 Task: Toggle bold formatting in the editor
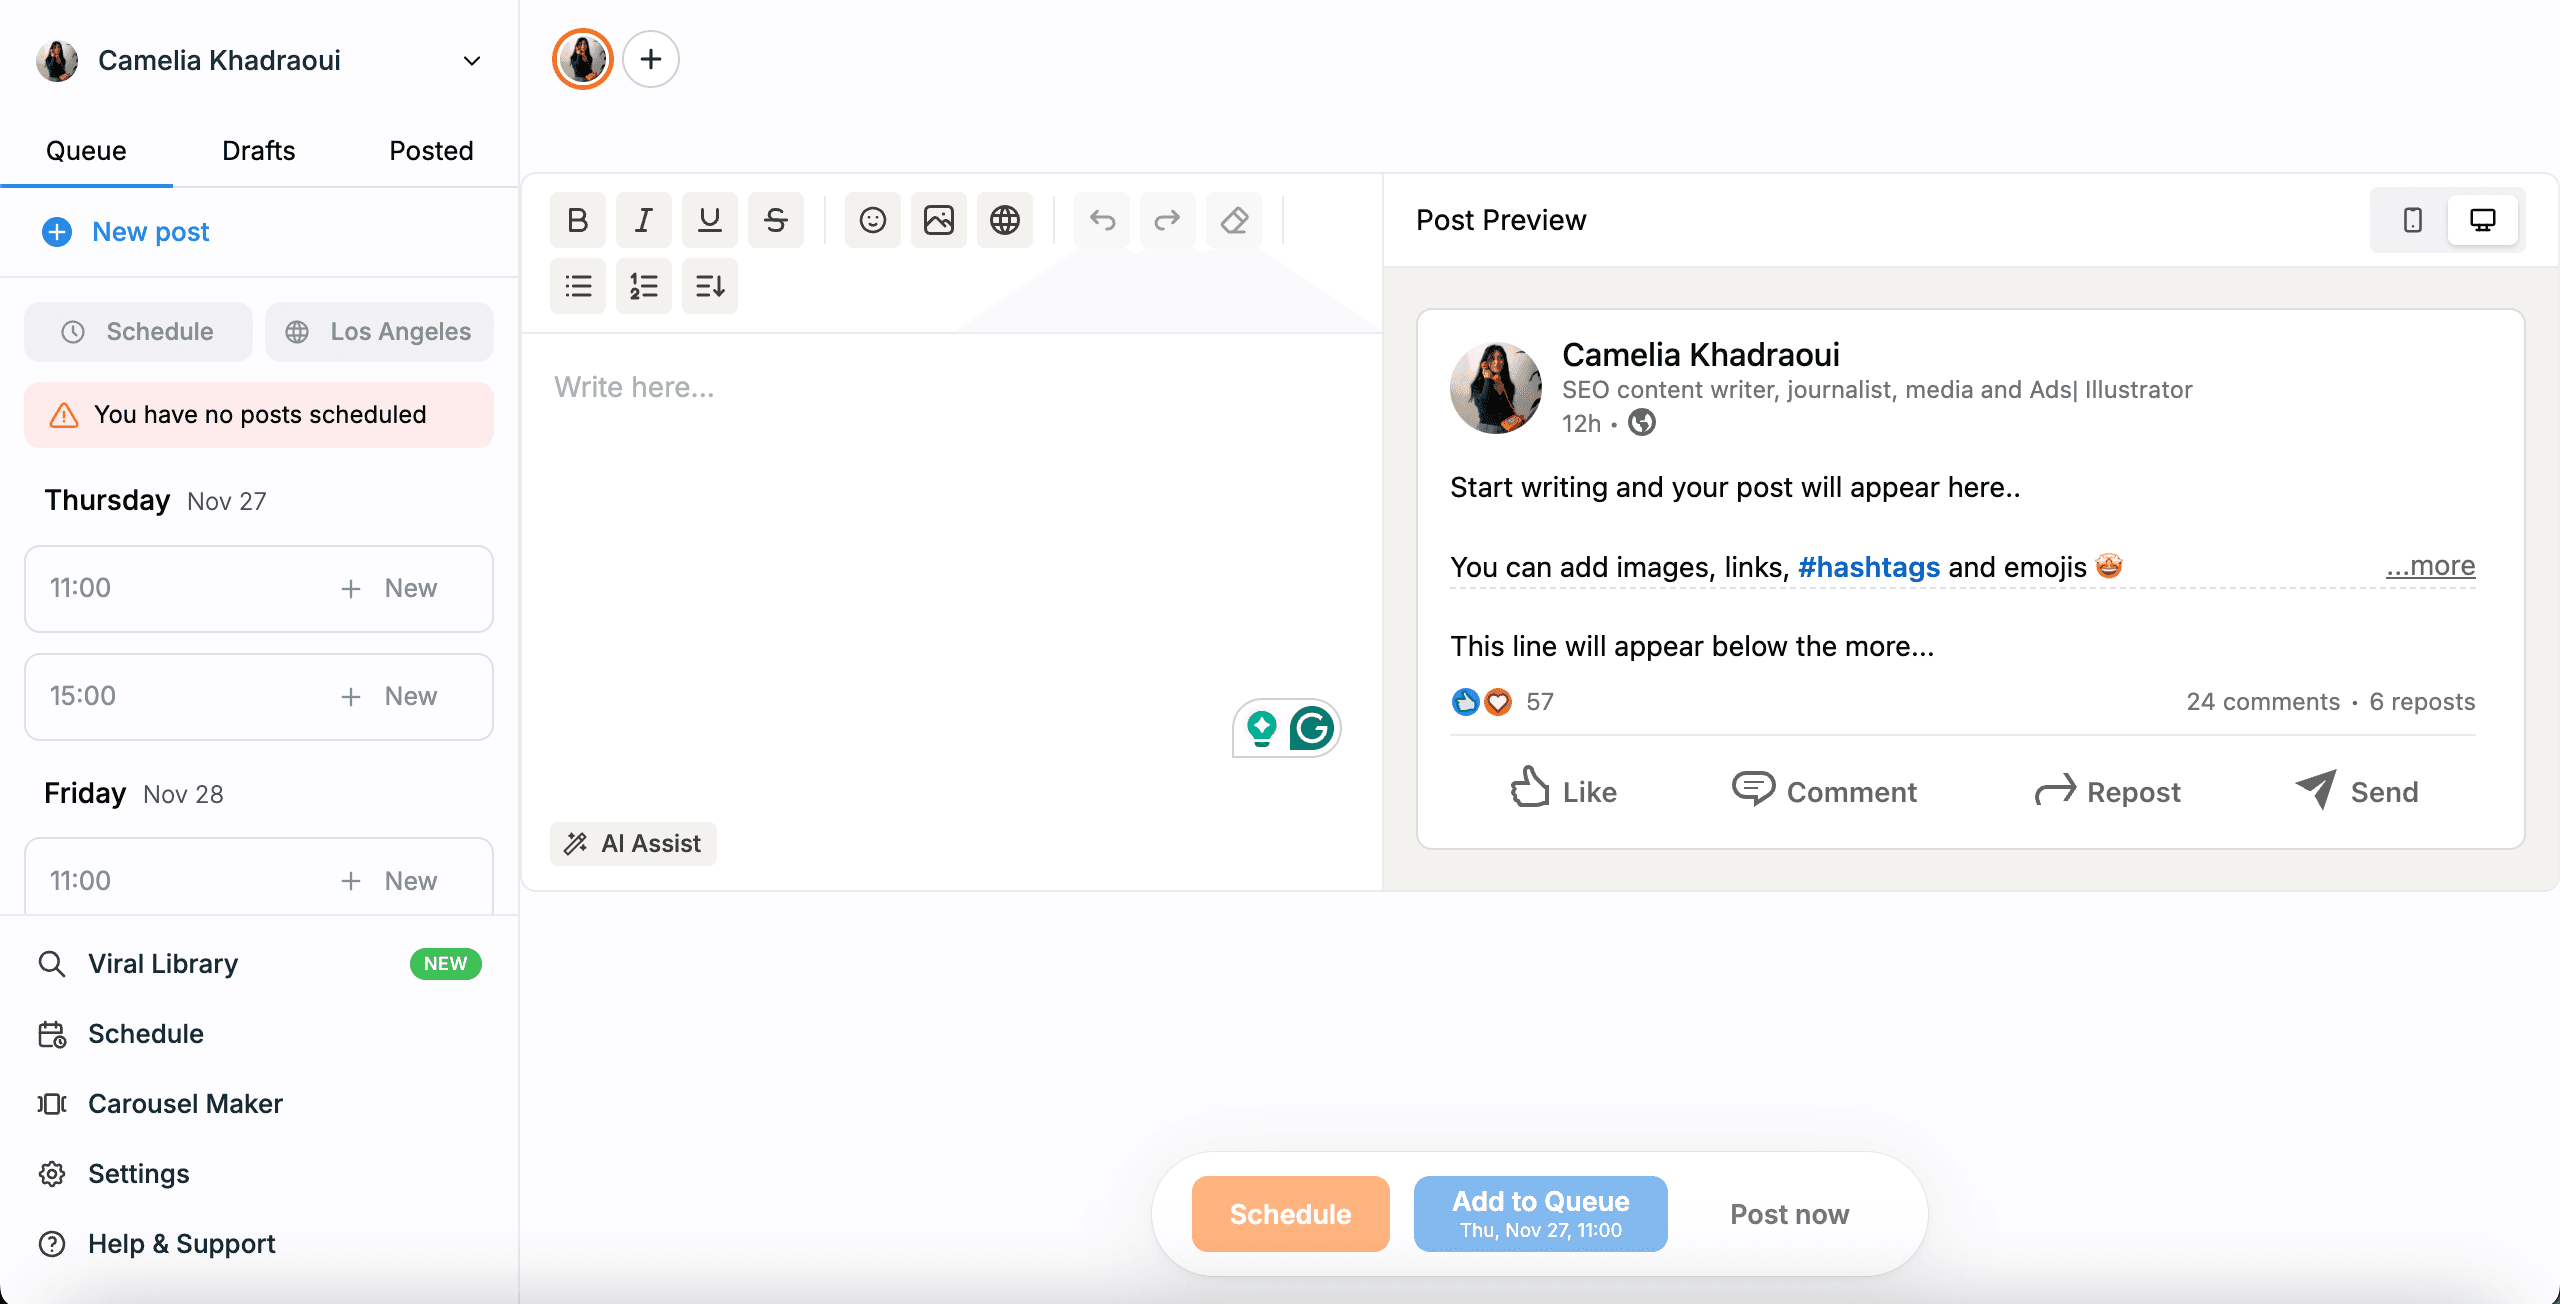pyautogui.click(x=577, y=220)
